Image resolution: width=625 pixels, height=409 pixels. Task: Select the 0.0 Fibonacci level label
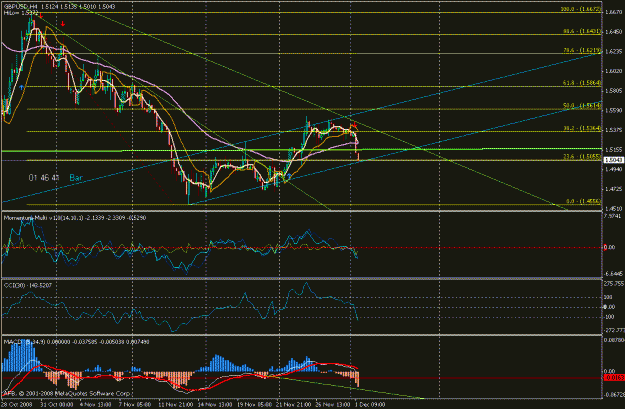point(584,201)
